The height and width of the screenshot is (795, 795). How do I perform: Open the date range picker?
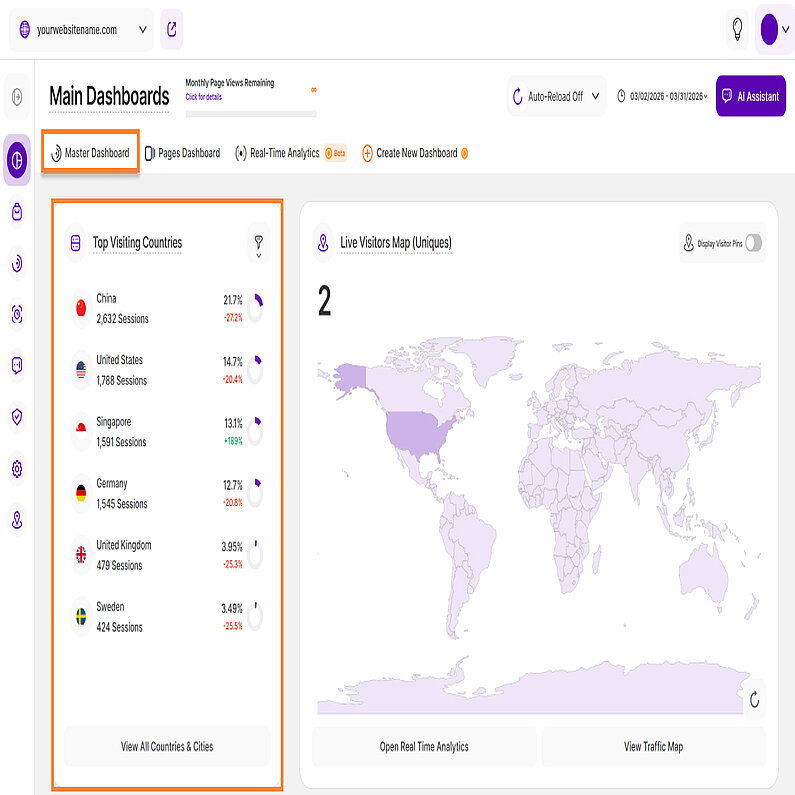[663, 97]
